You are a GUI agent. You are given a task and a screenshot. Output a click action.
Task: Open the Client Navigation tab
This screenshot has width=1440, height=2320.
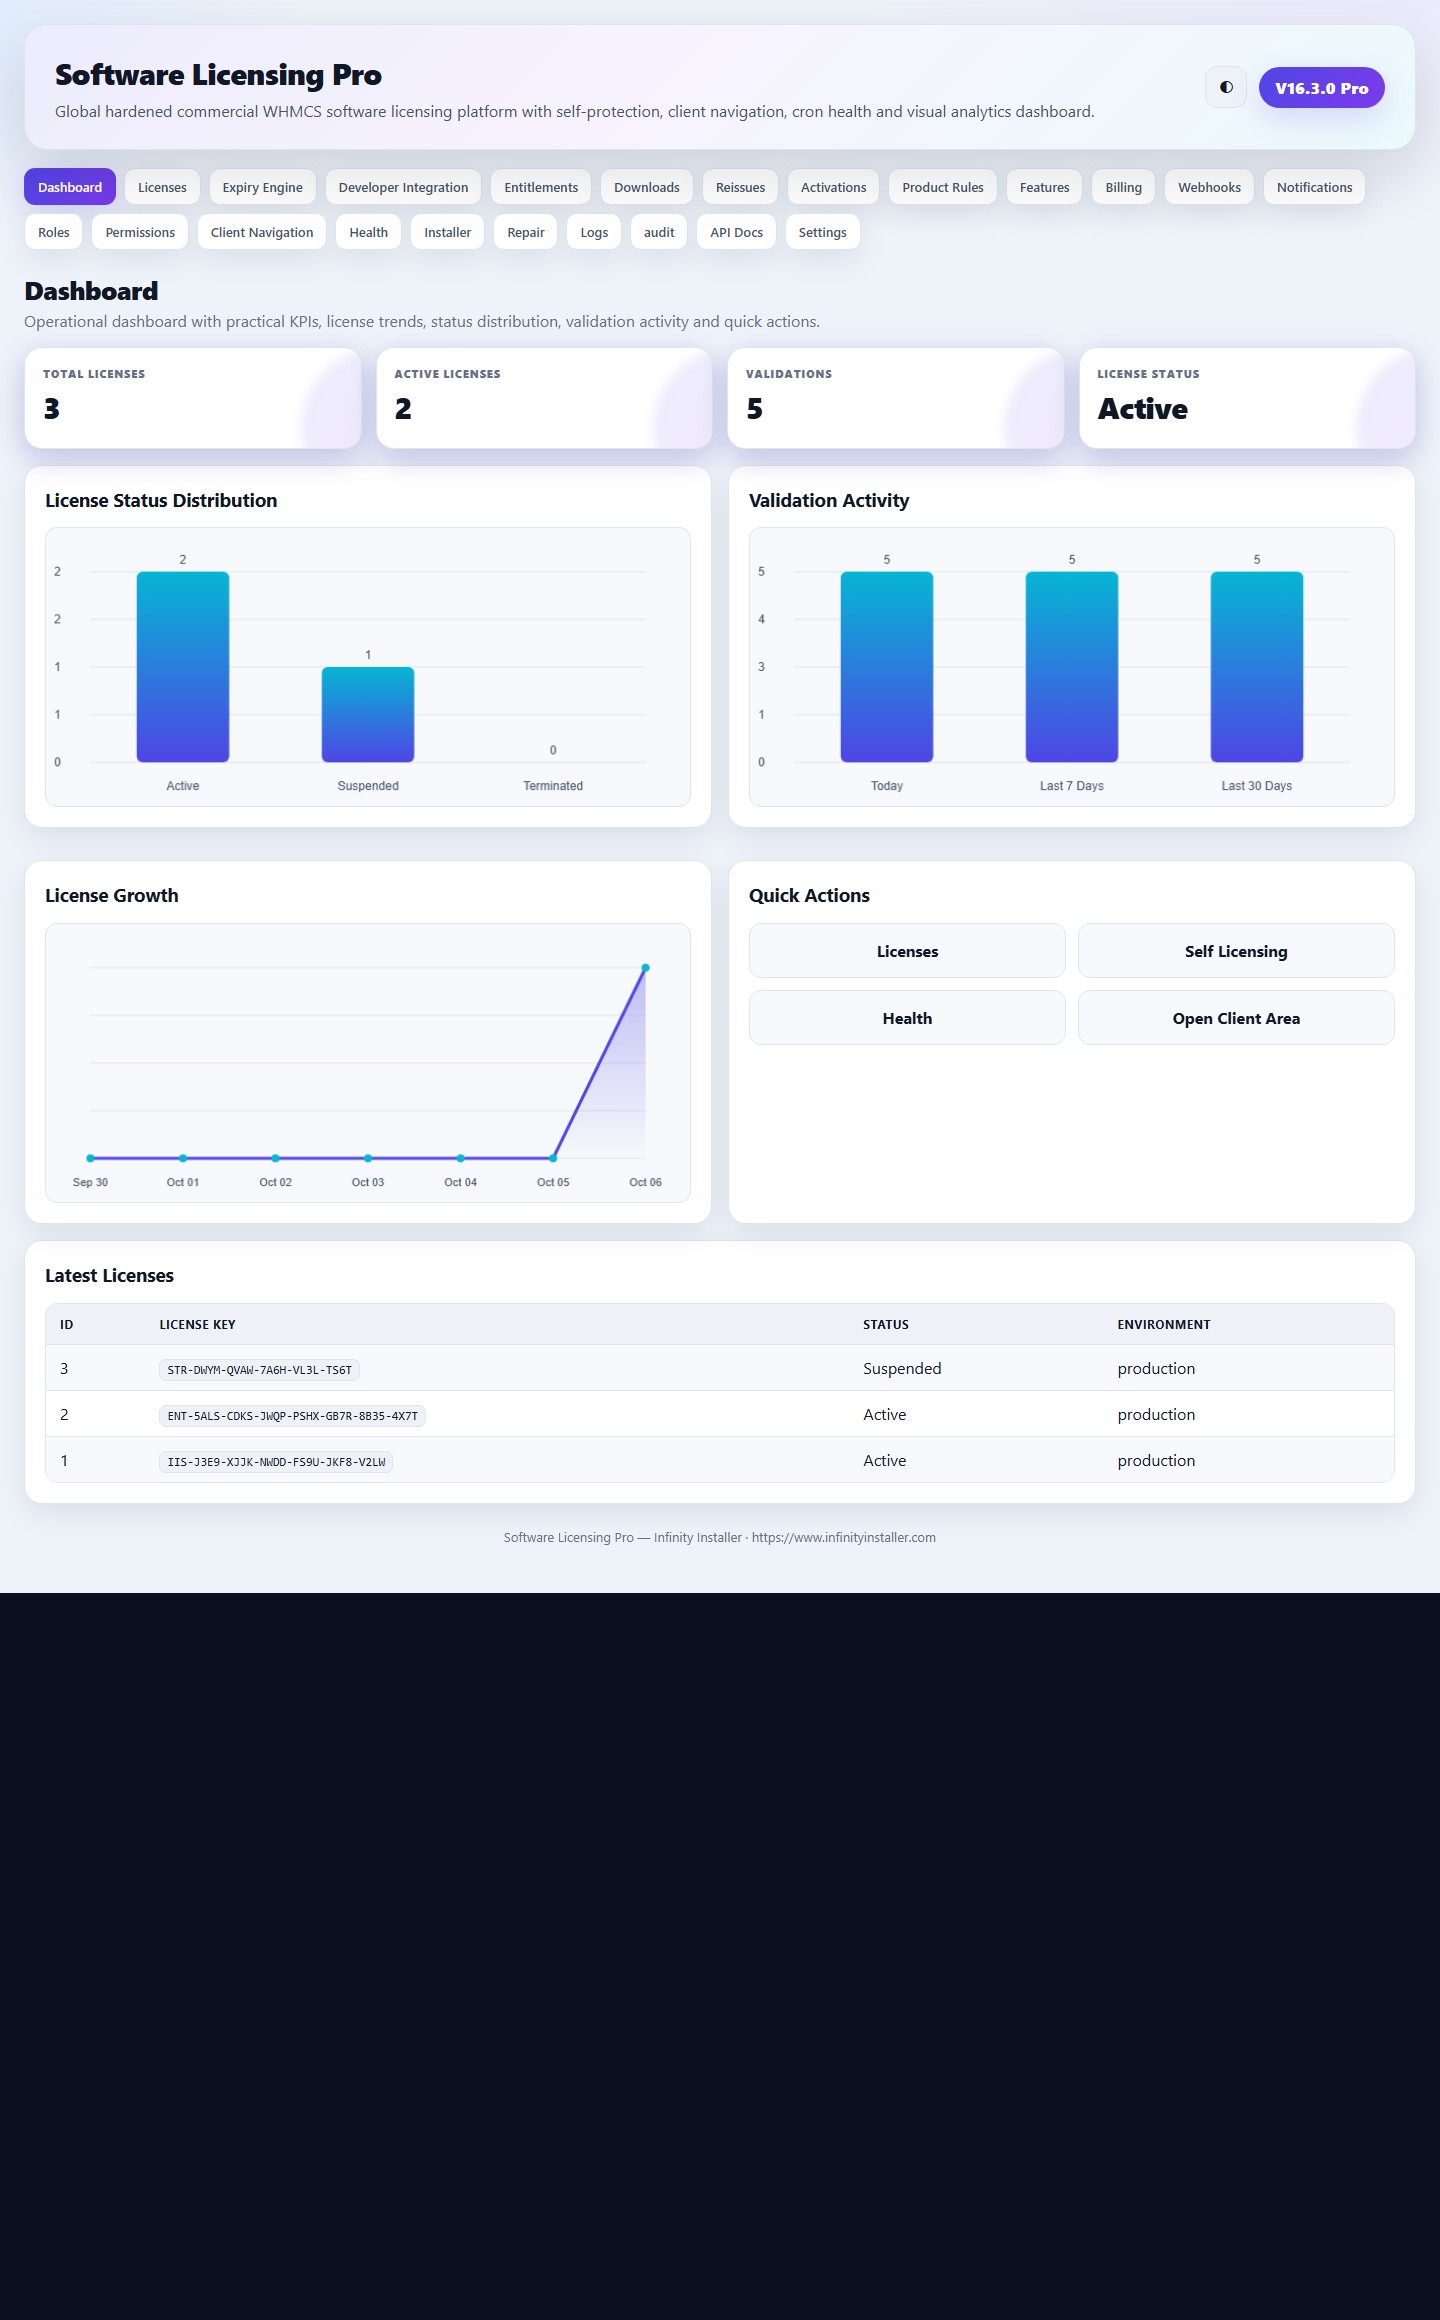(x=262, y=232)
